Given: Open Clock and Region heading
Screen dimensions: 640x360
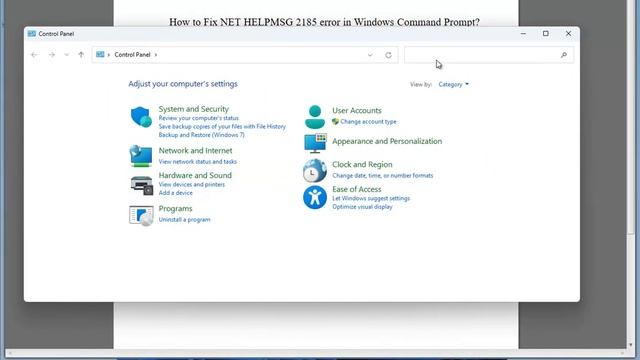Looking at the screenshot, I should coord(362,164).
